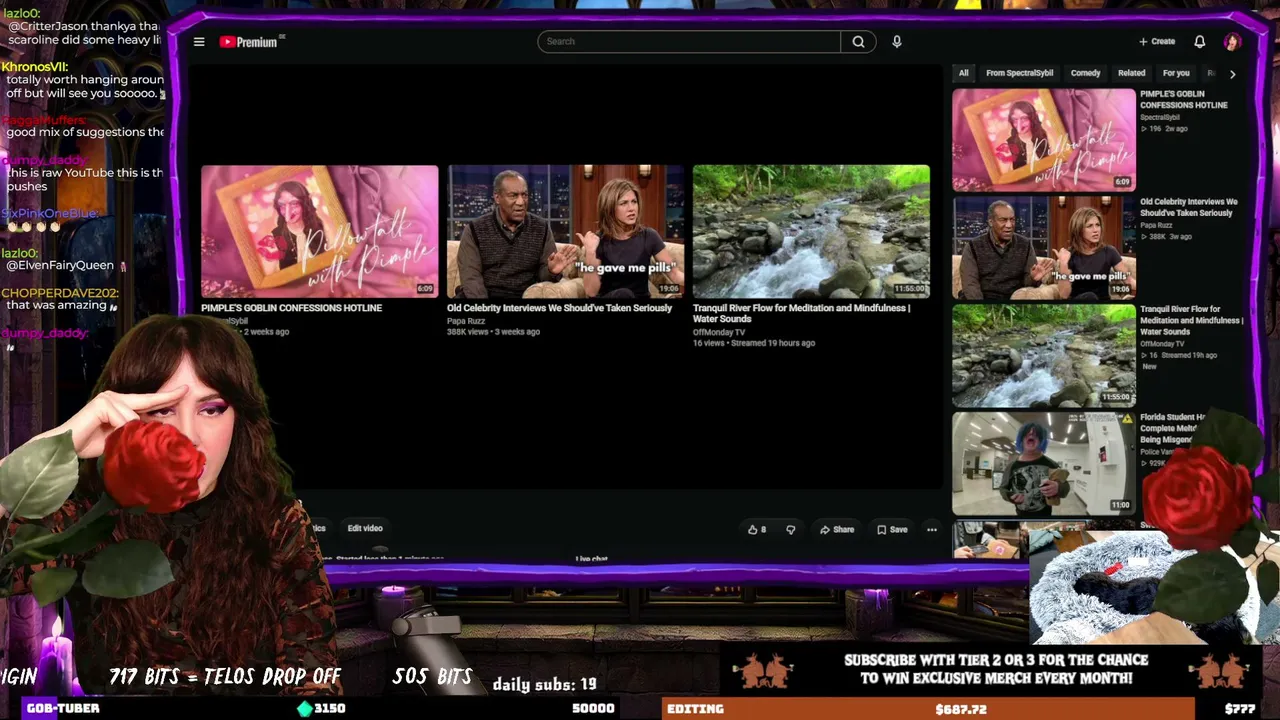Play end-screen Tranquil River Flow thumbnail
Image resolution: width=1280 pixels, height=720 pixels.
811,231
